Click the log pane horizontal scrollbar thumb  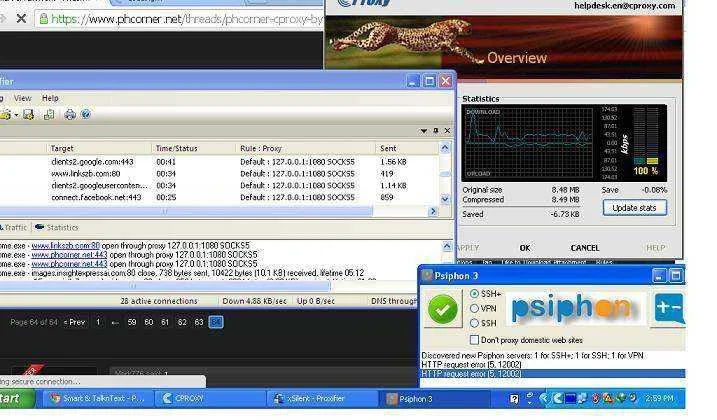click(x=164, y=286)
